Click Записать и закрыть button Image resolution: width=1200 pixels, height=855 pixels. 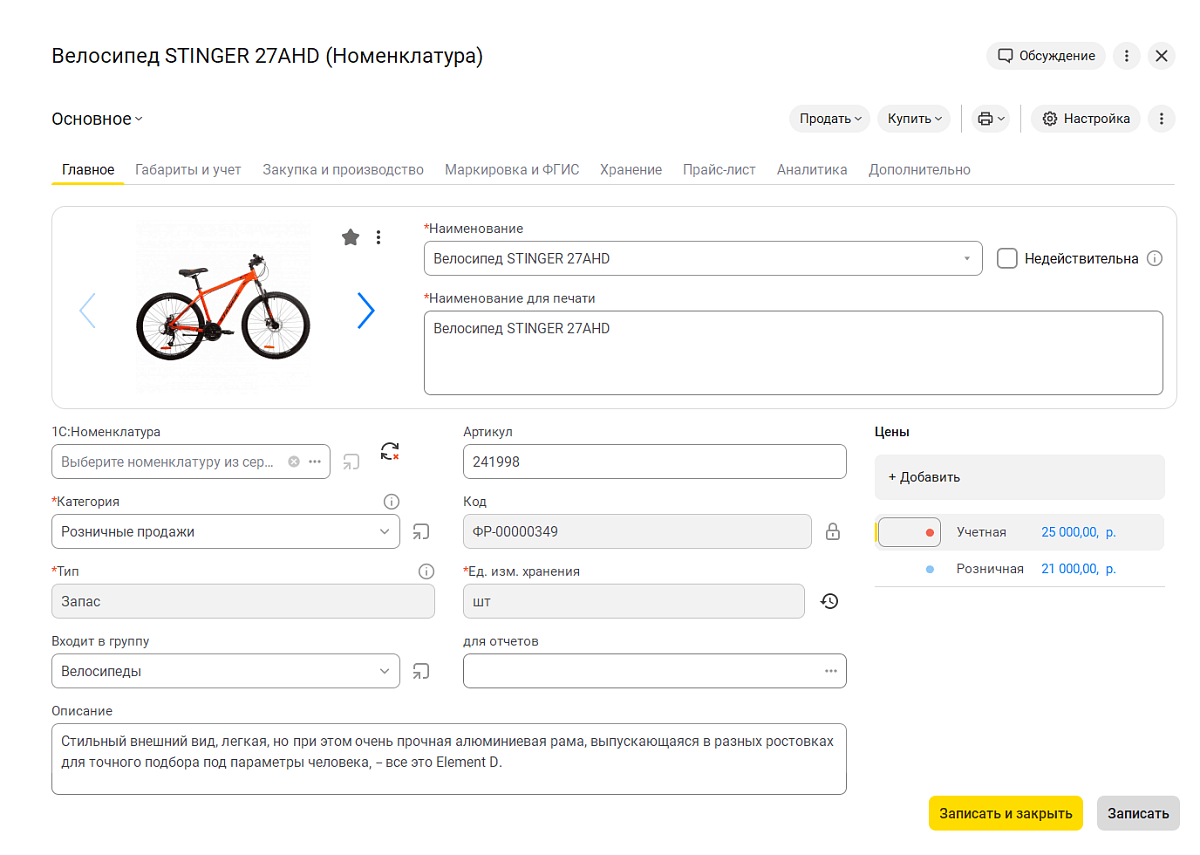[x=1006, y=813]
